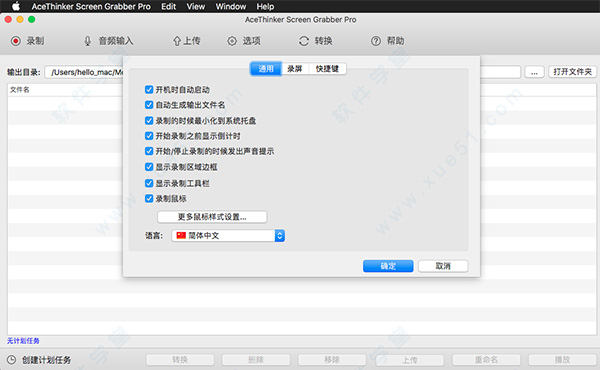This screenshot has height=370, width=600.
Task: Open the Help menu in menu bar
Action: (x=265, y=7)
